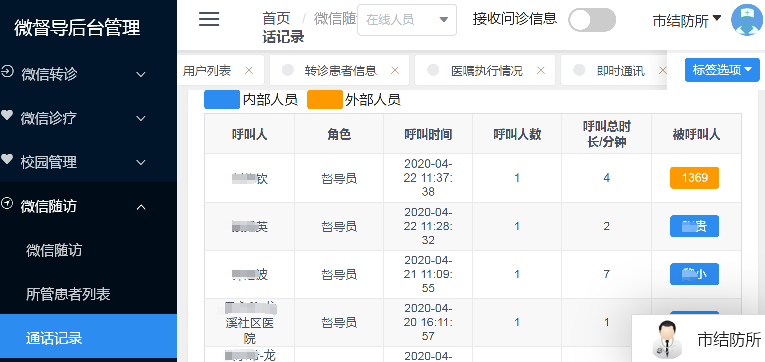Open the 在线人员 dropdown

[407, 20]
